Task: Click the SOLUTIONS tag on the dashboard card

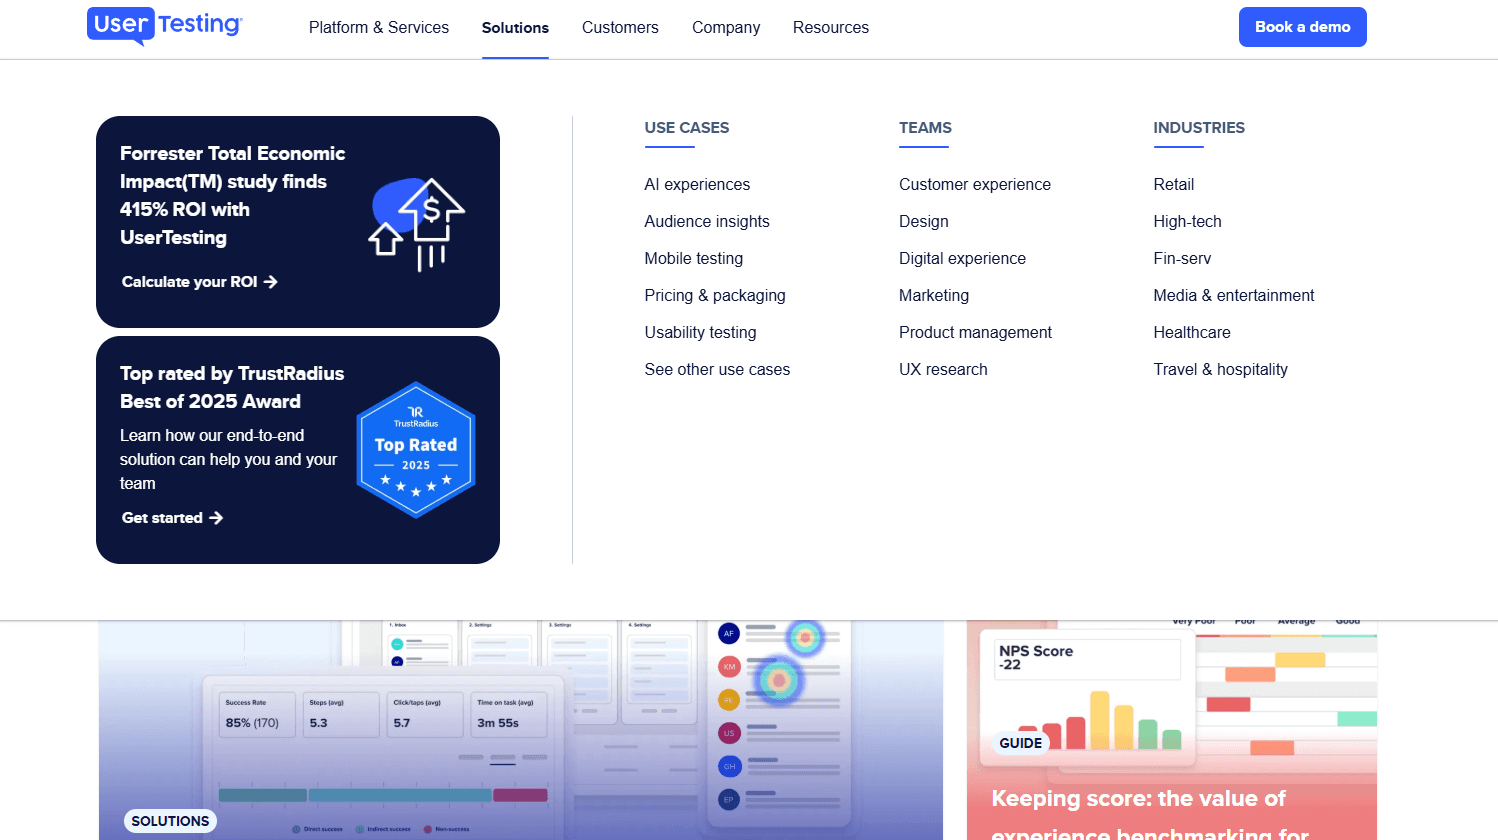Action: pos(170,821)
